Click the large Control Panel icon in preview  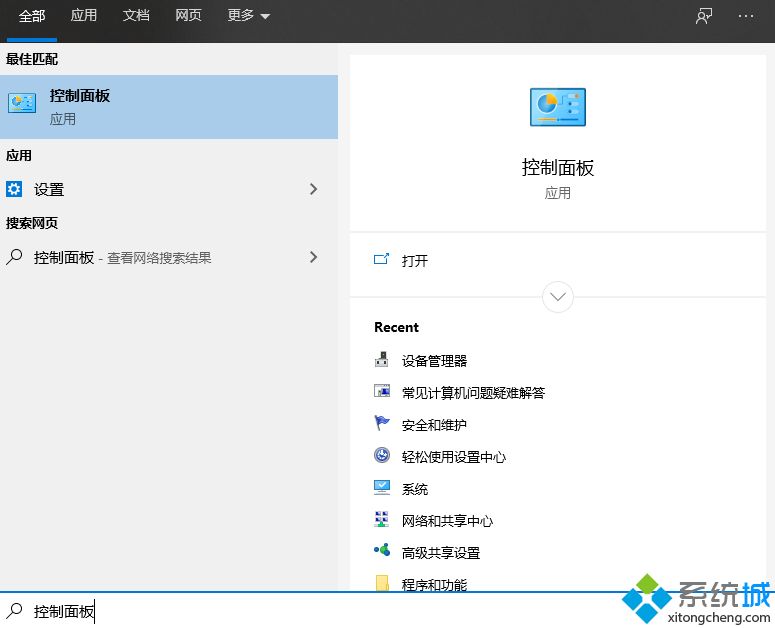point(558,107)
